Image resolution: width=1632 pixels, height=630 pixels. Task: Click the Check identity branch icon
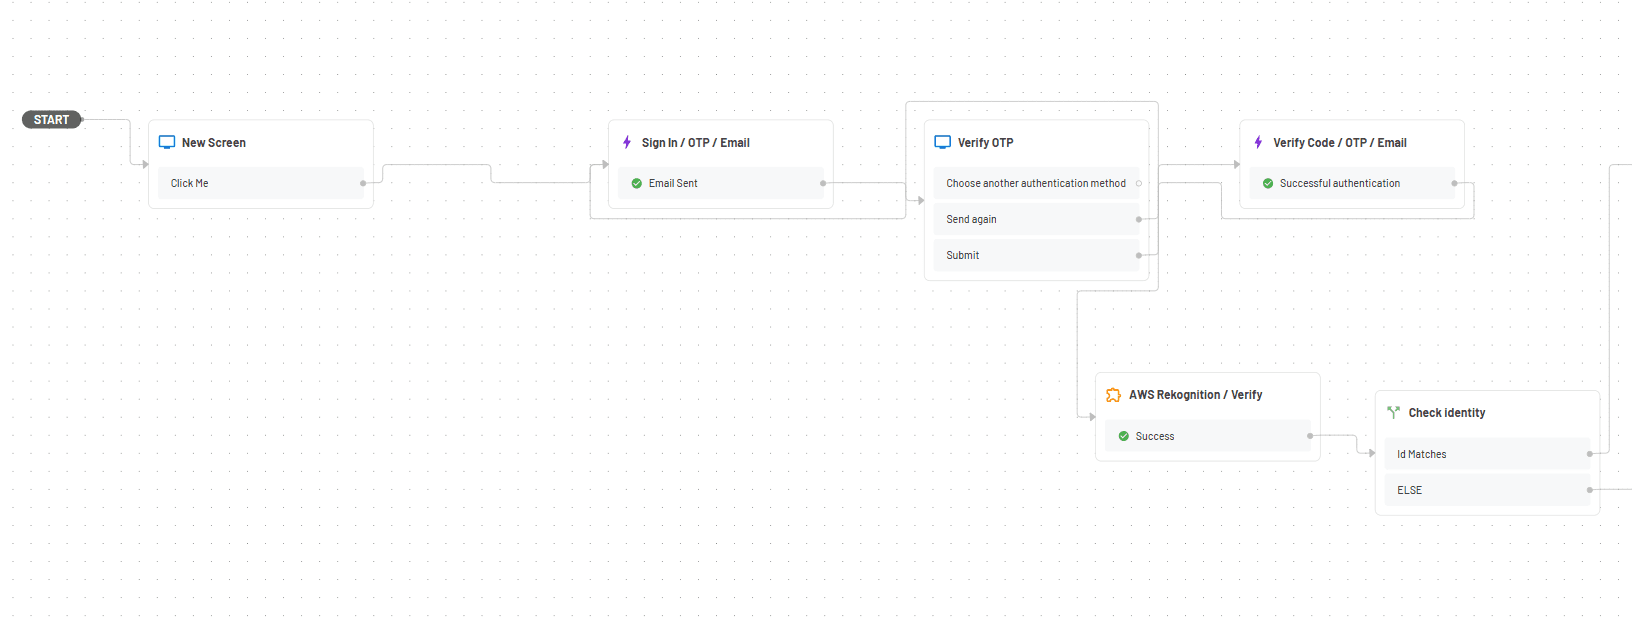1393,413
